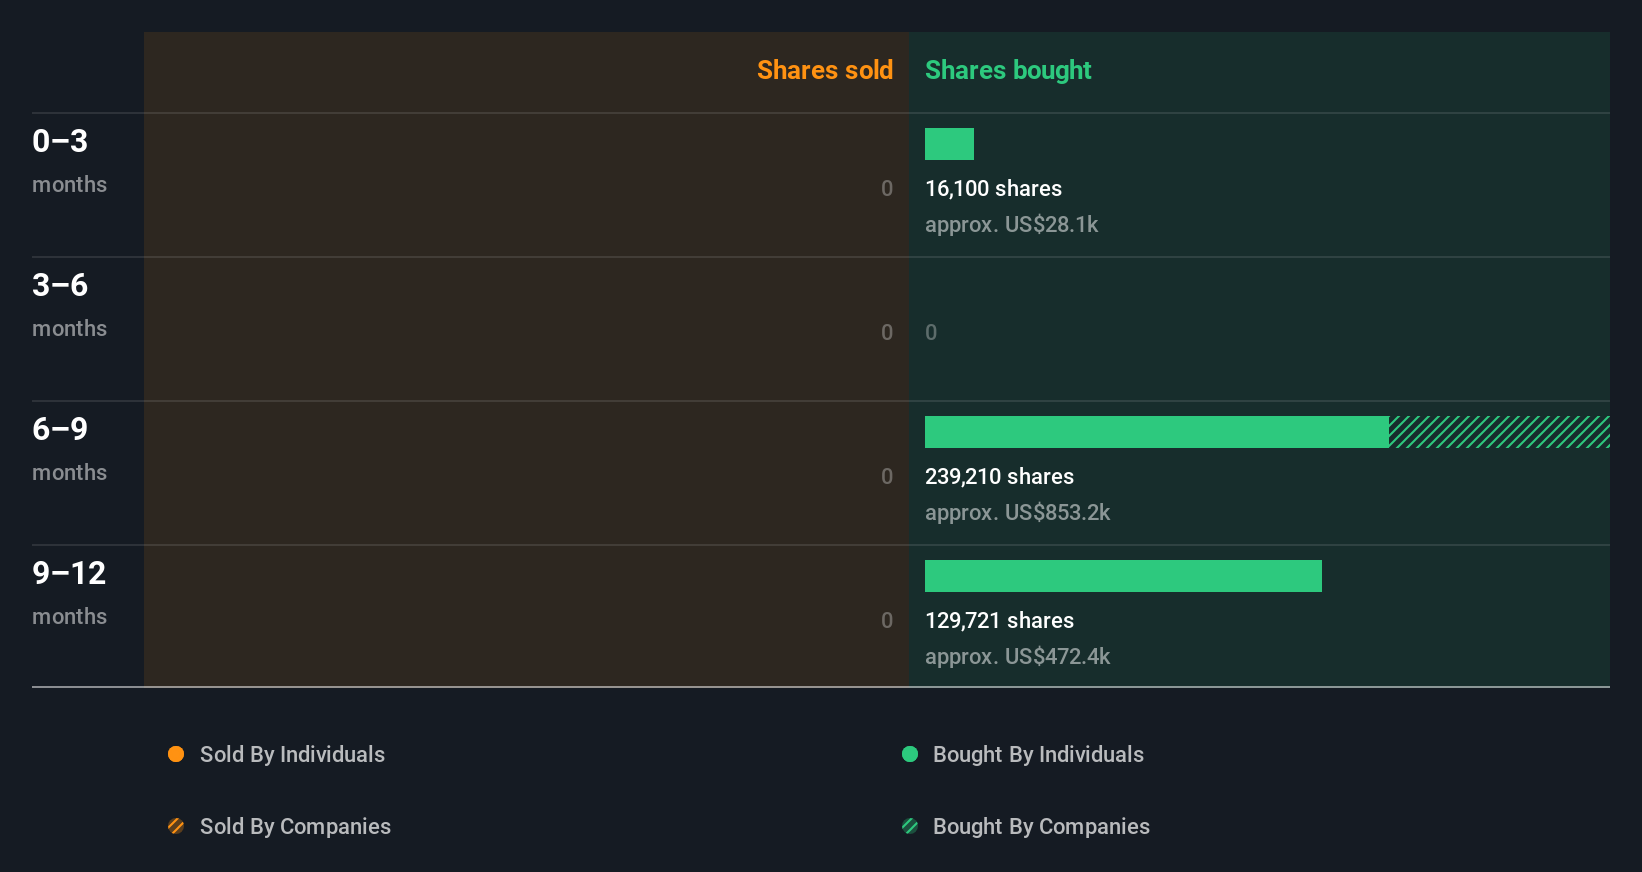Click the Shares bought column header
The height and width of the screenshot is (872, 1642).
click(1008, 70)
